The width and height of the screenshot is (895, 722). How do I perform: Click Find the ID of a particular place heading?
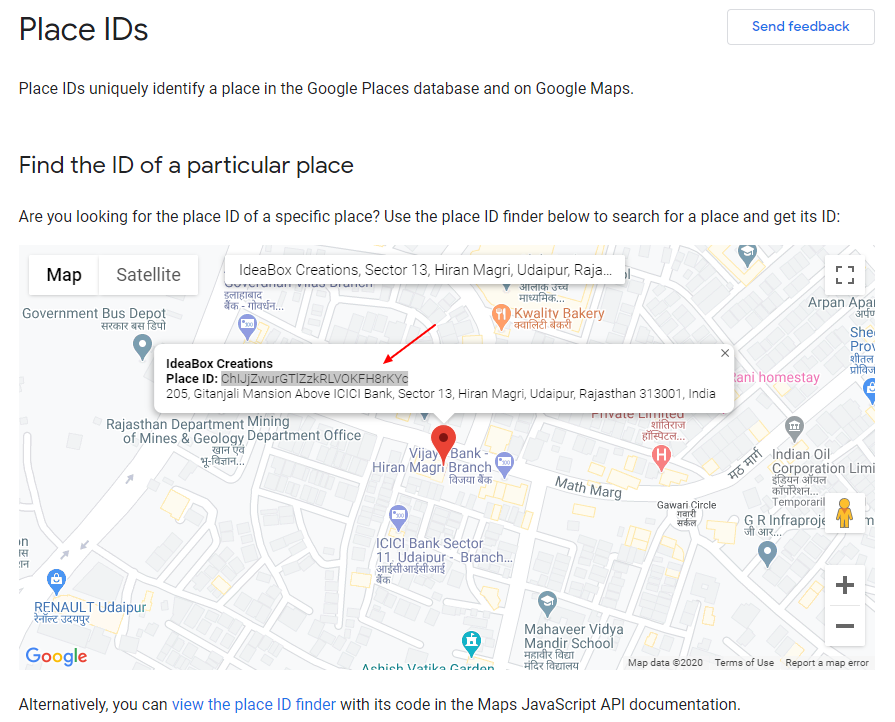point(186,166)
